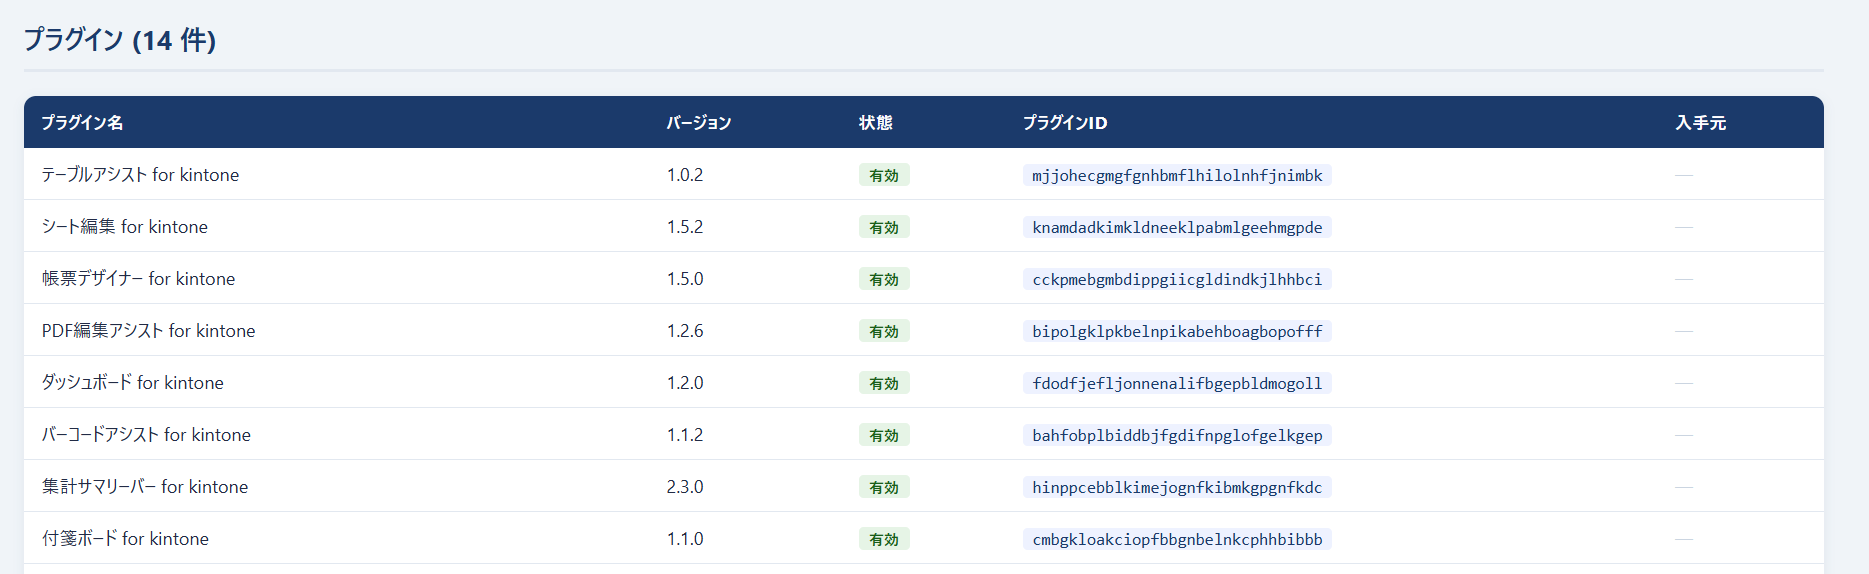This screenshot has width=1869, height=574.
Task: Click version 1.1.2 cell
Action: pyautogui.click(x=685, y=435)
